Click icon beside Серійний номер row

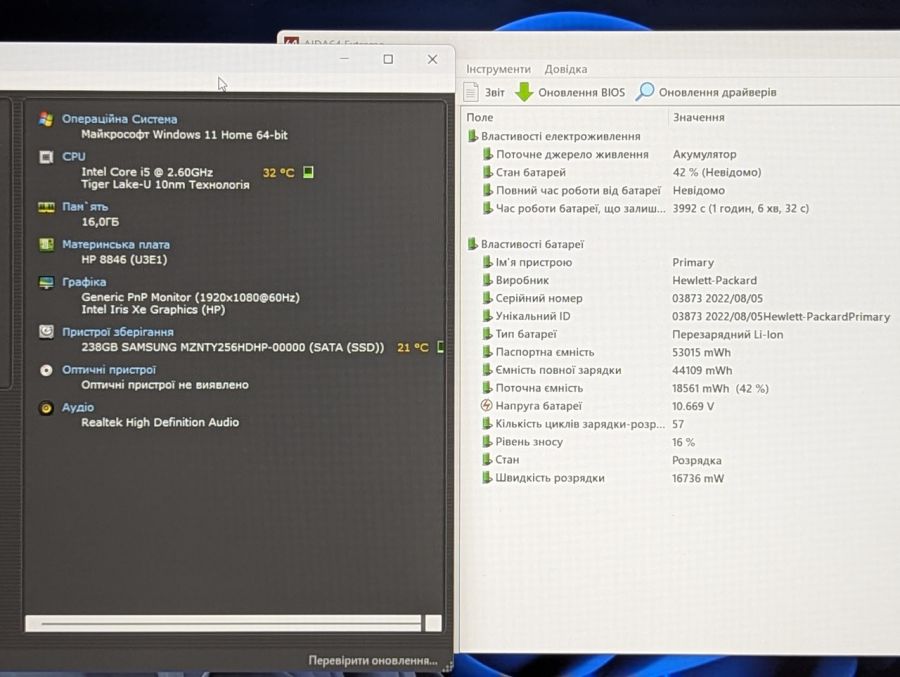(487, 297)
